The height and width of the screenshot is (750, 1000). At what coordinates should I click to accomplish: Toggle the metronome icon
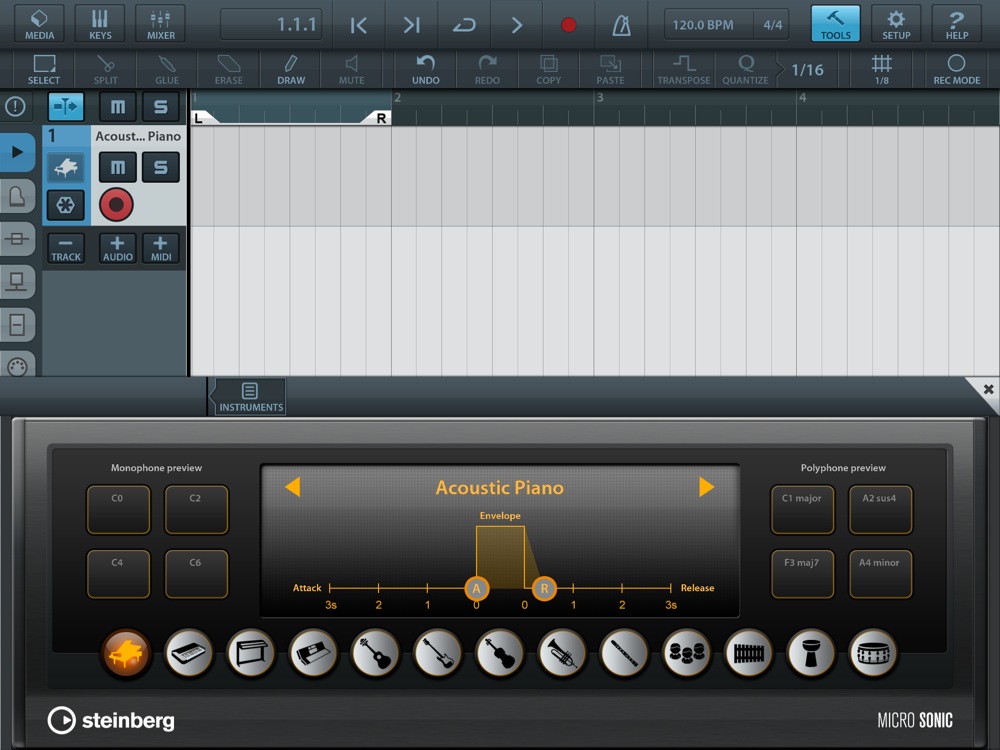(x=621, y=25)
